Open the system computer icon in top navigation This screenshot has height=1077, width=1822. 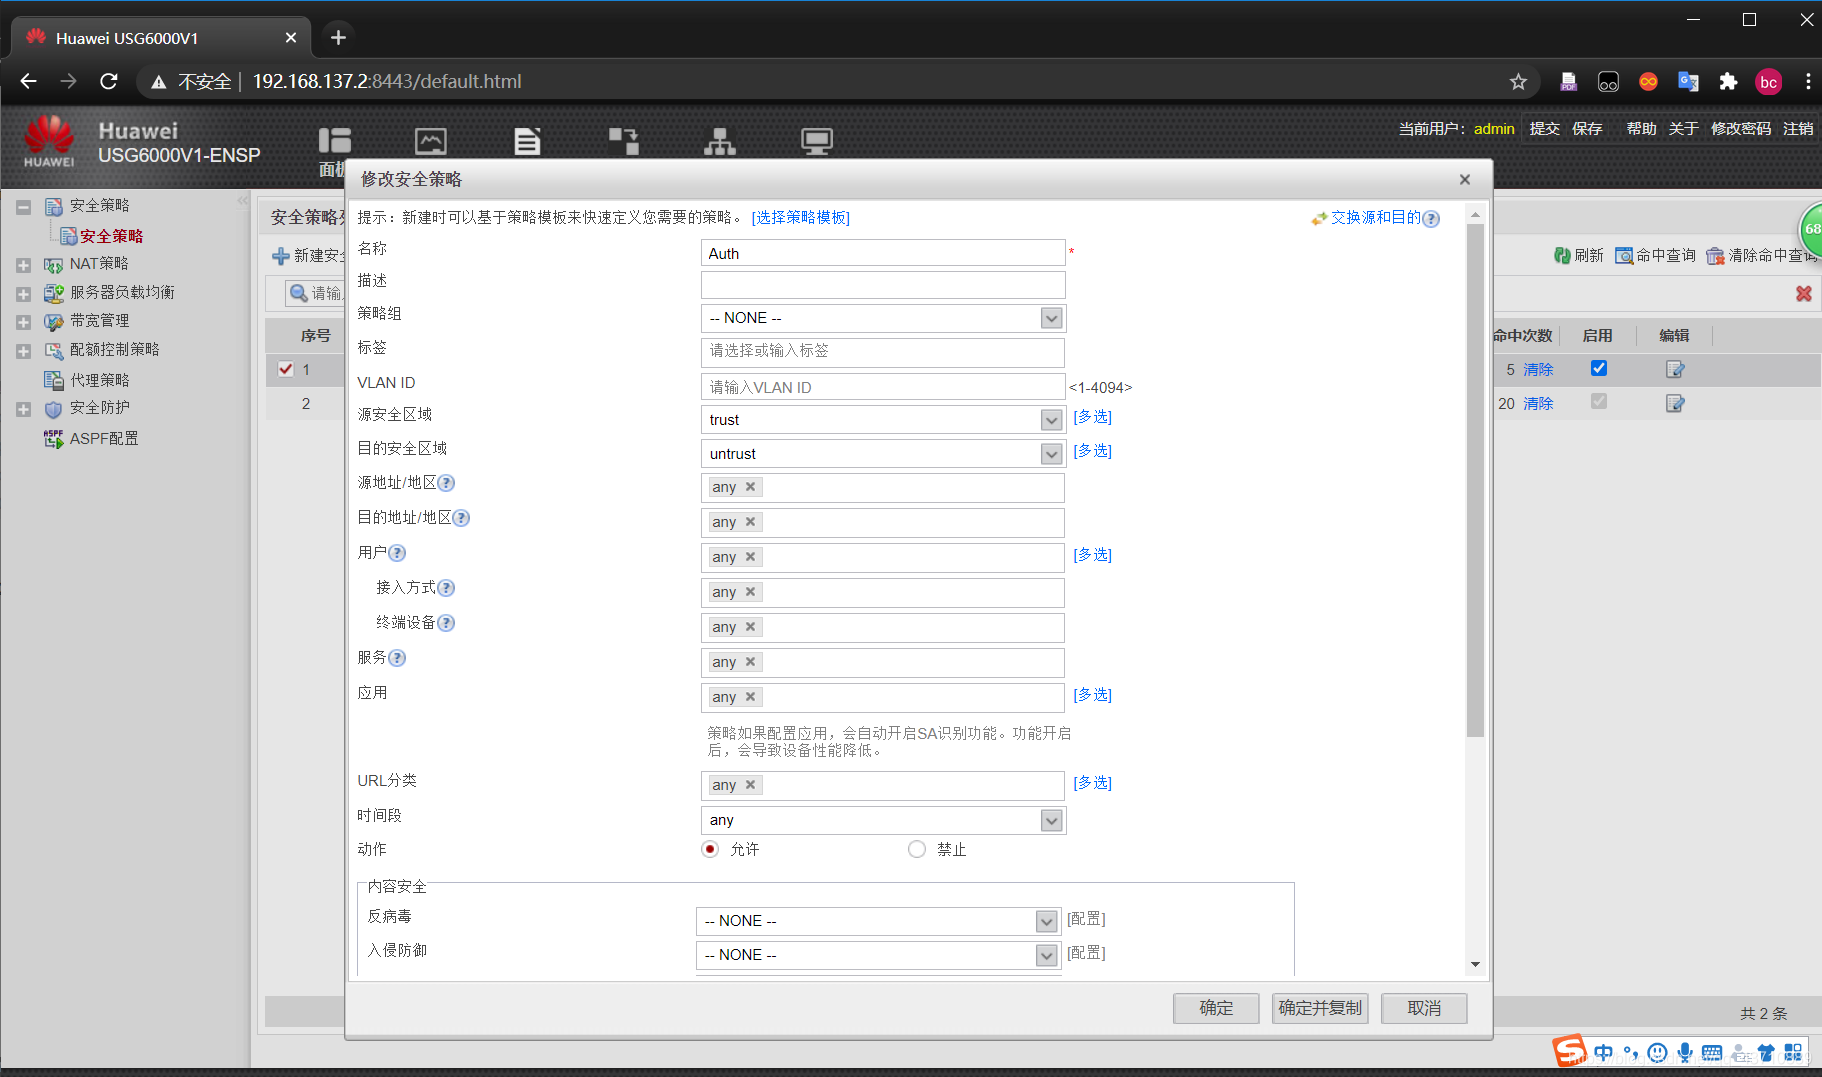[817, 141]
